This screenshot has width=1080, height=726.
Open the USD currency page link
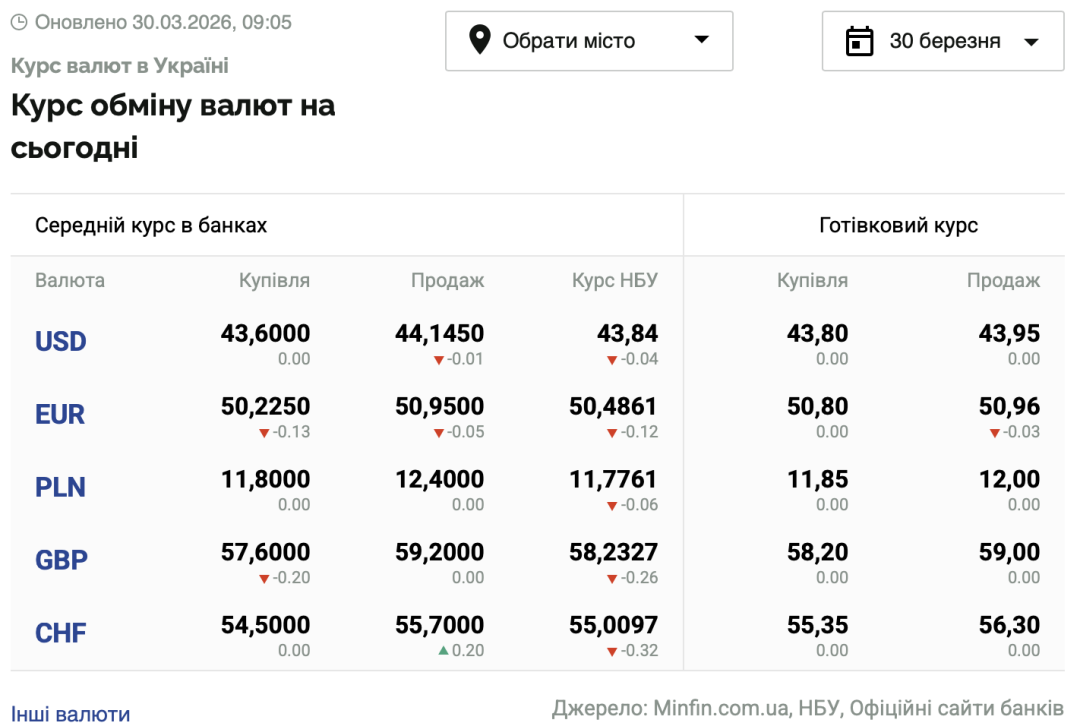60,342
